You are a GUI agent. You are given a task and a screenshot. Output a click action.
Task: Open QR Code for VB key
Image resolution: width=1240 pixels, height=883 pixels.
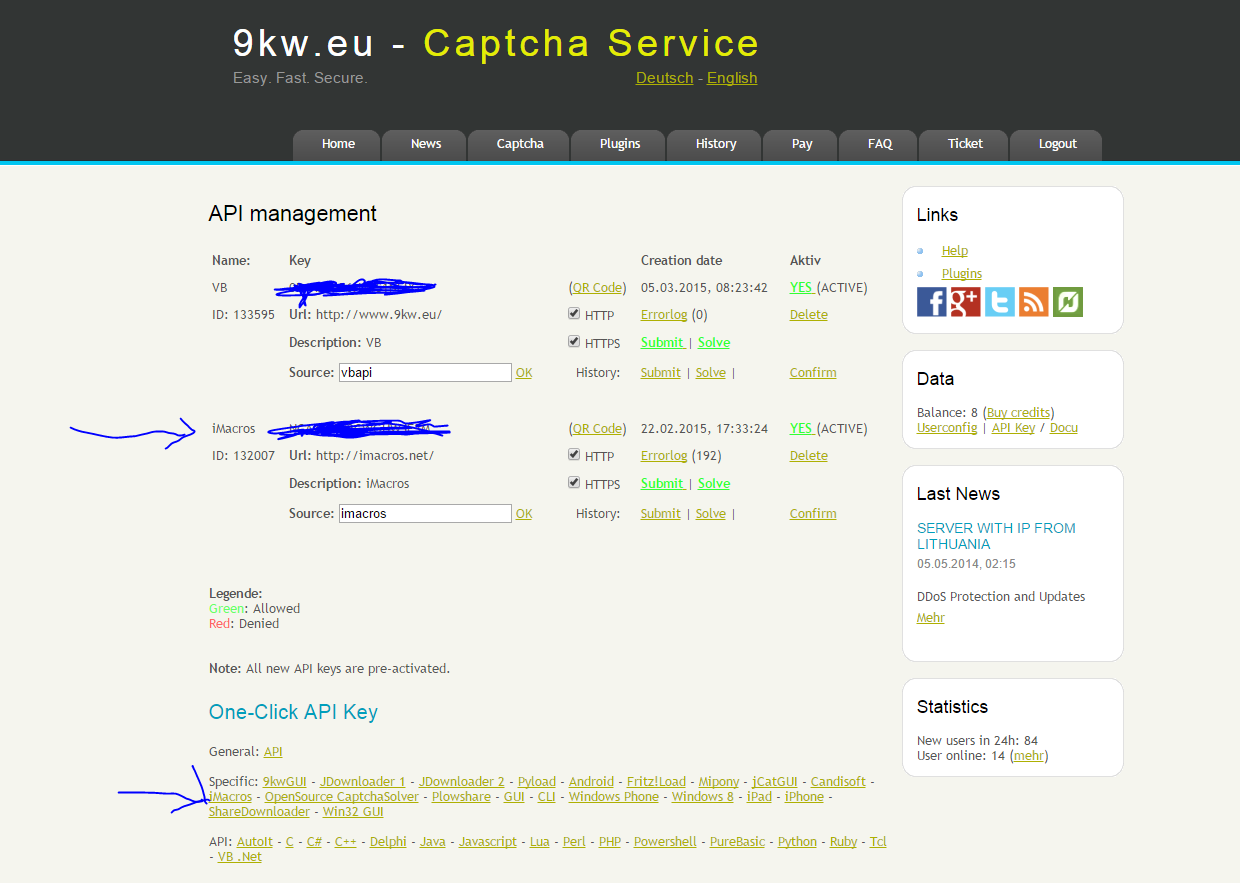point(597,288)
